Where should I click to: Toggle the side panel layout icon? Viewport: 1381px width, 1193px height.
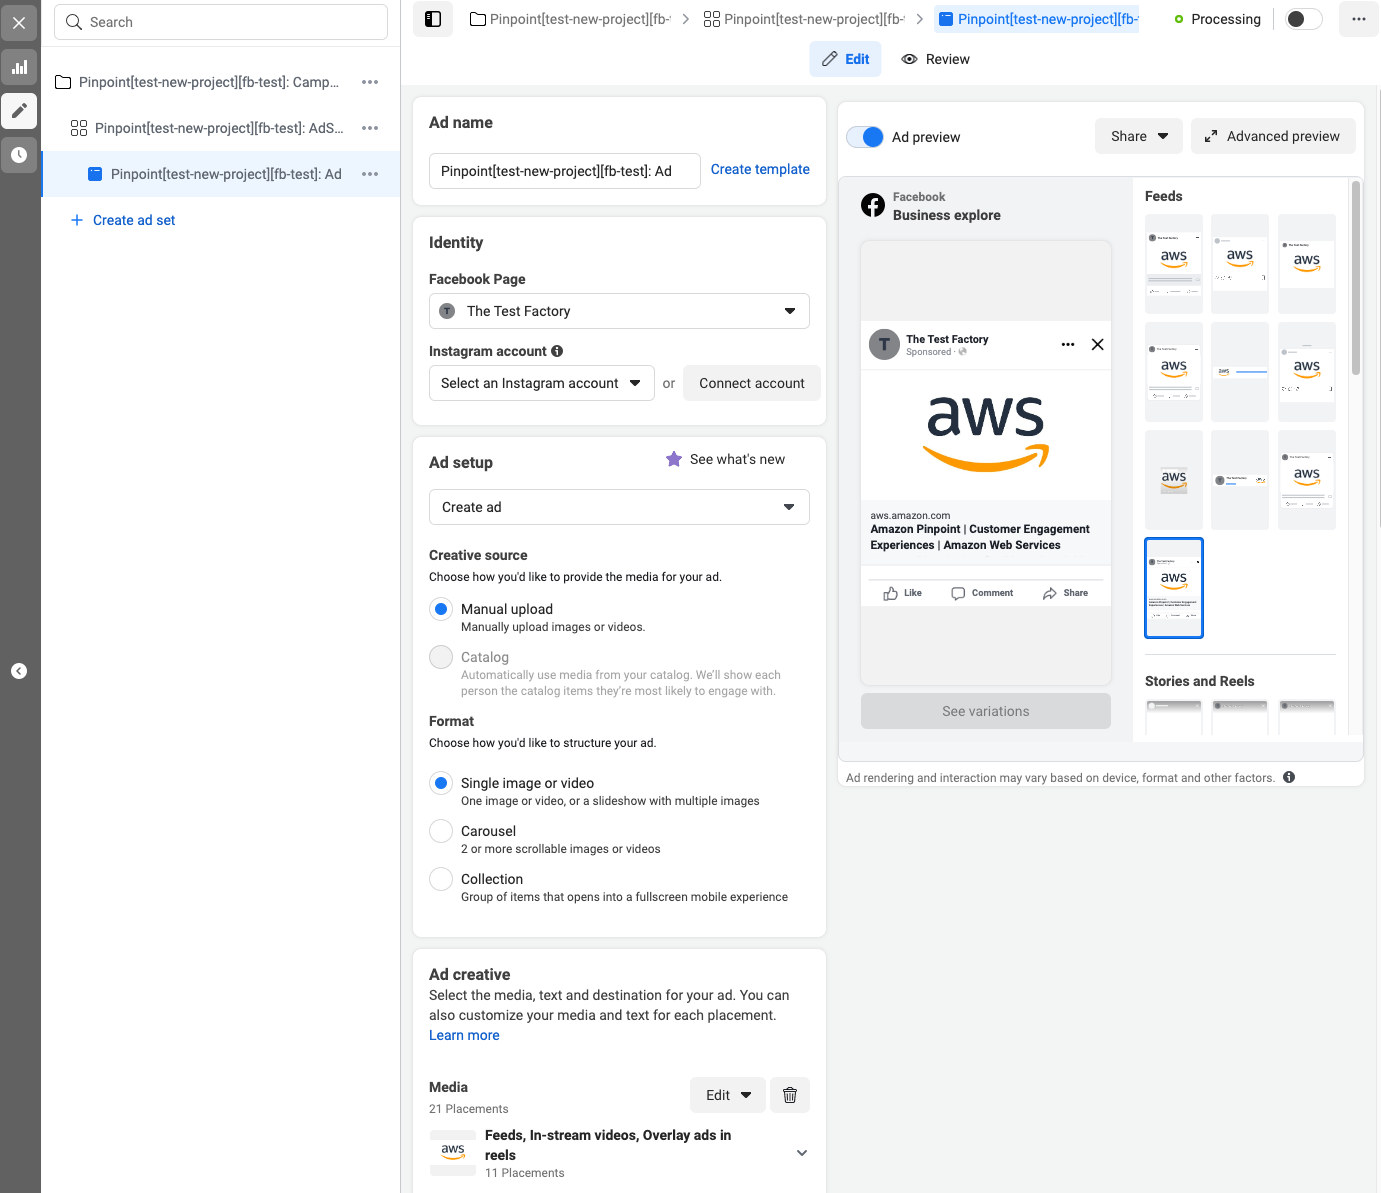click(x=433, y=19)
